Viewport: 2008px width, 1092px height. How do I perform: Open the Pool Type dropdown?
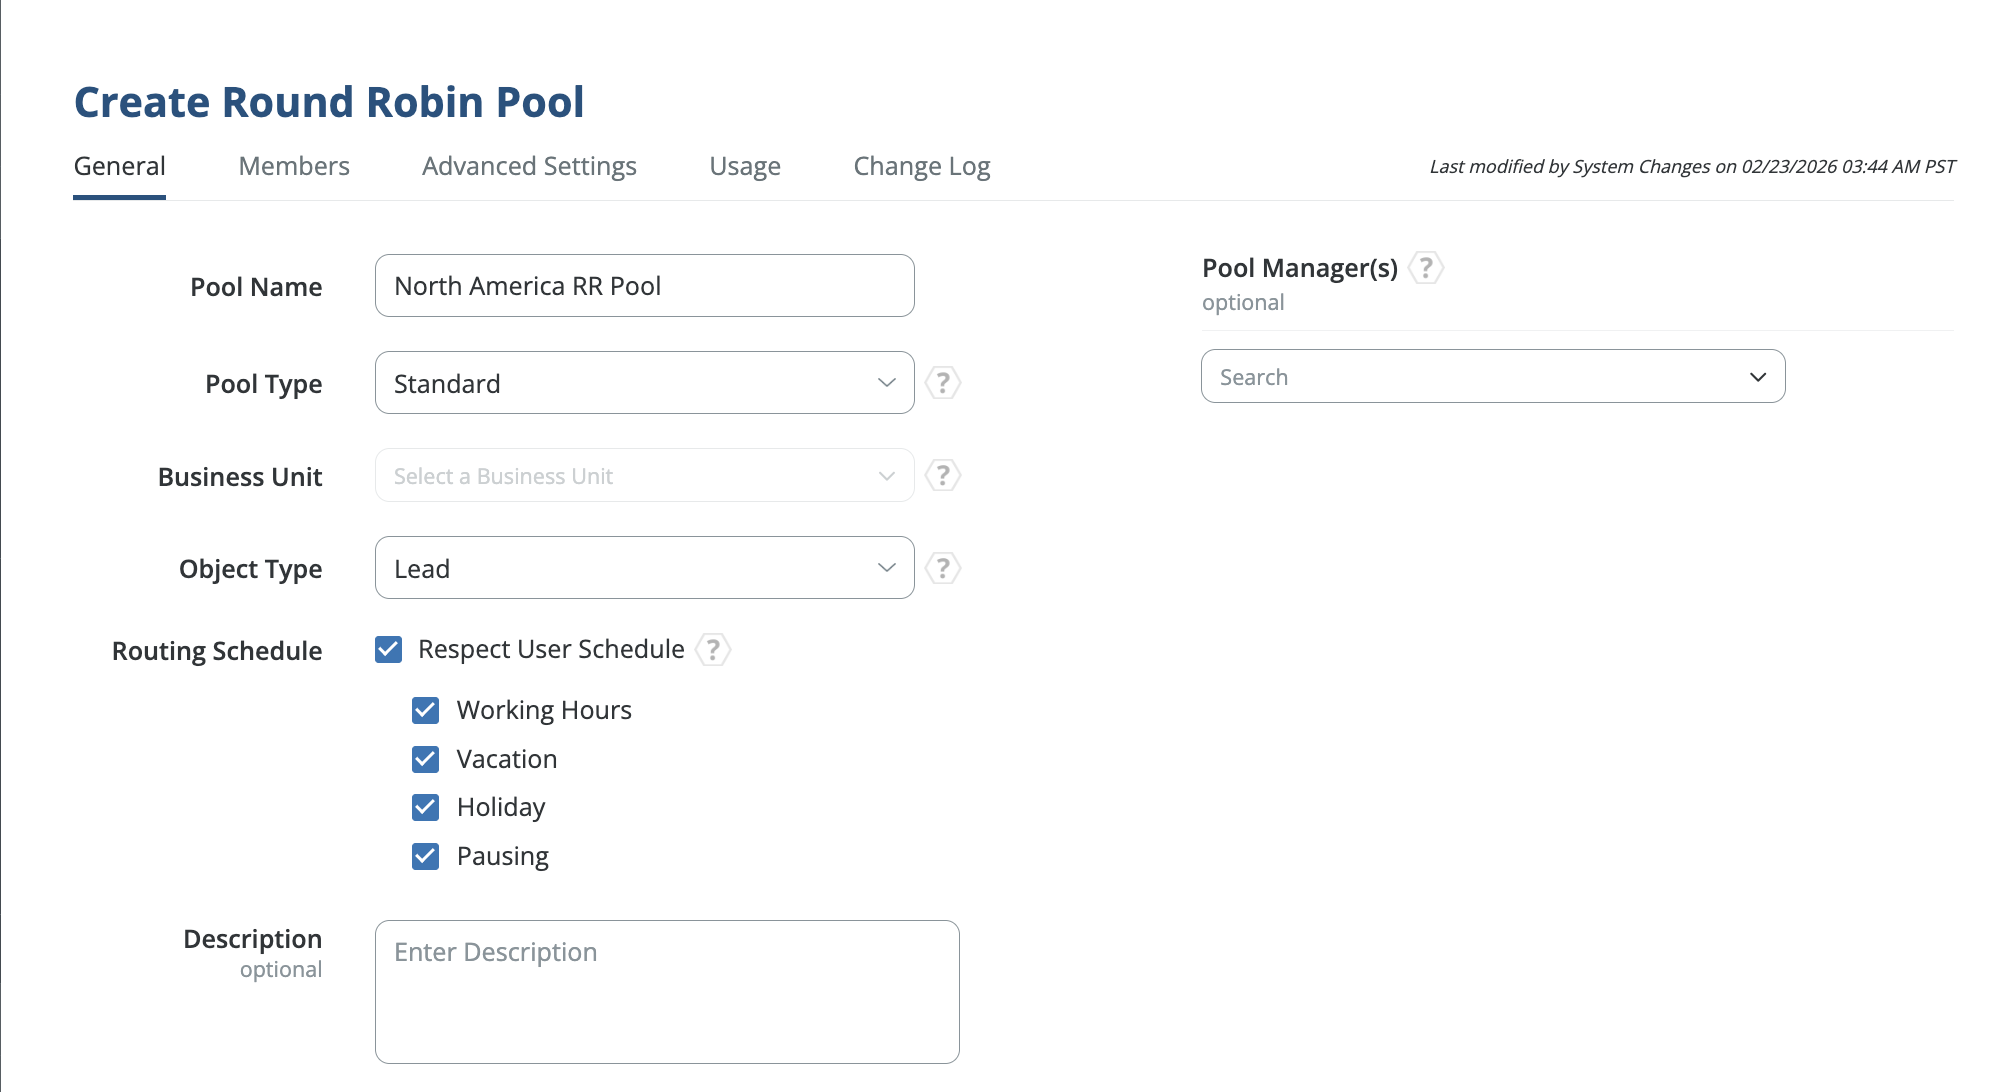point(644,383)
